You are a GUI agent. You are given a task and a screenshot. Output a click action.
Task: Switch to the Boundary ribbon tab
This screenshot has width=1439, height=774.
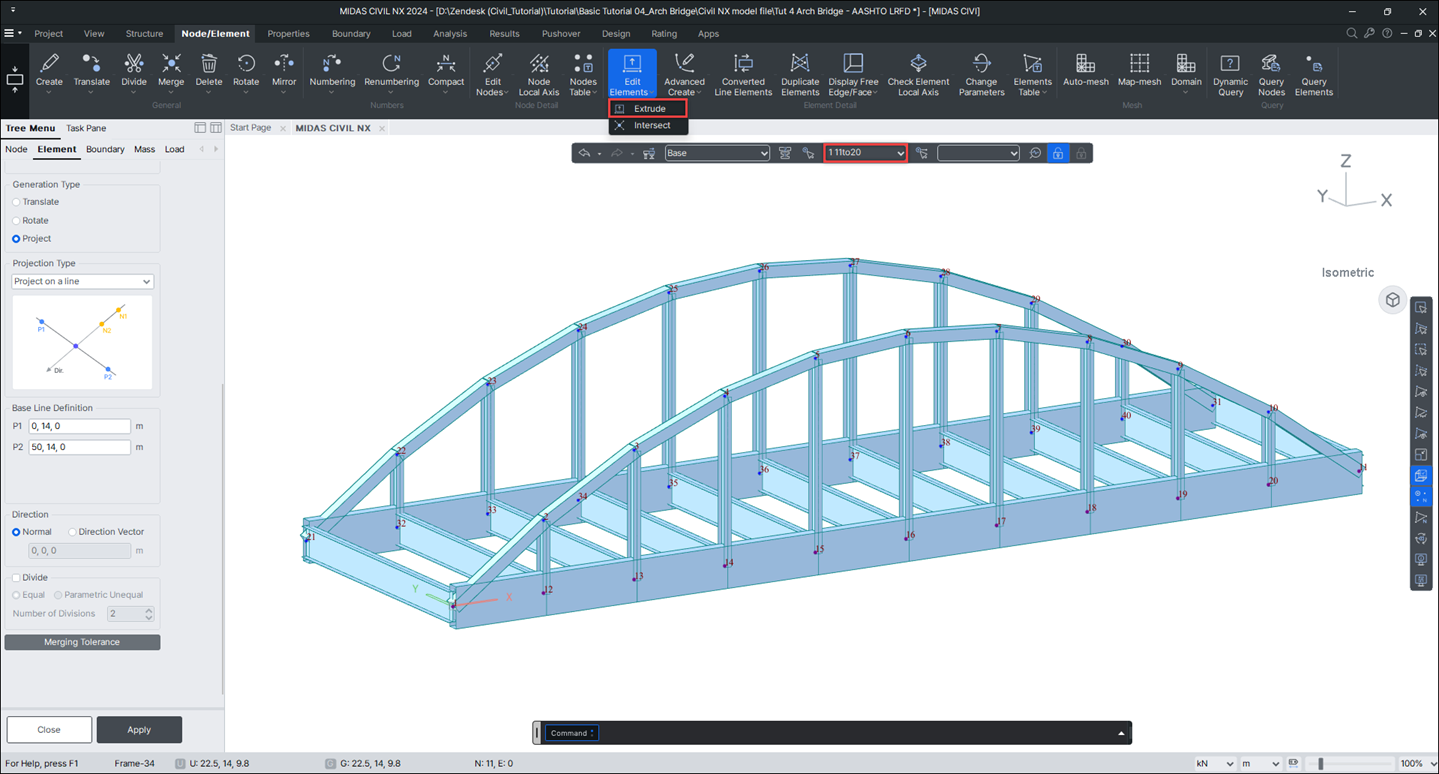click(x=351, y=33)
